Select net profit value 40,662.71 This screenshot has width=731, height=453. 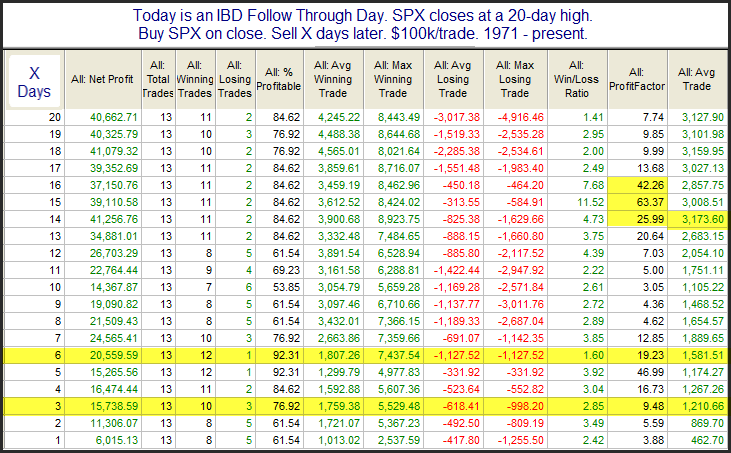pos(114,117)
